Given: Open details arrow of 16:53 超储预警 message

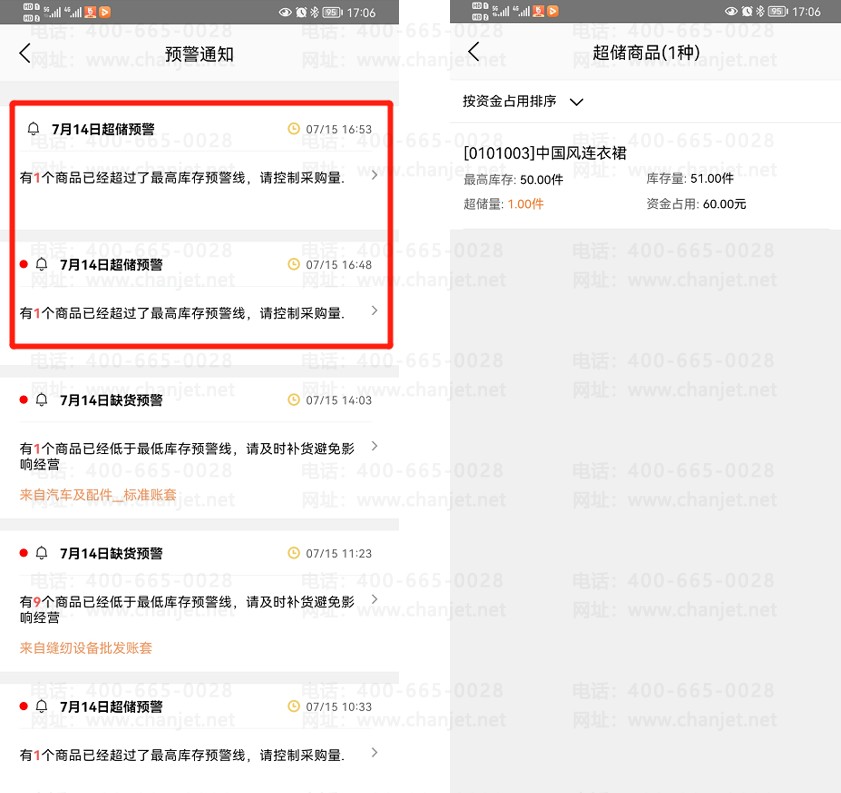Looking at the screenshot, I should [374, 175].
